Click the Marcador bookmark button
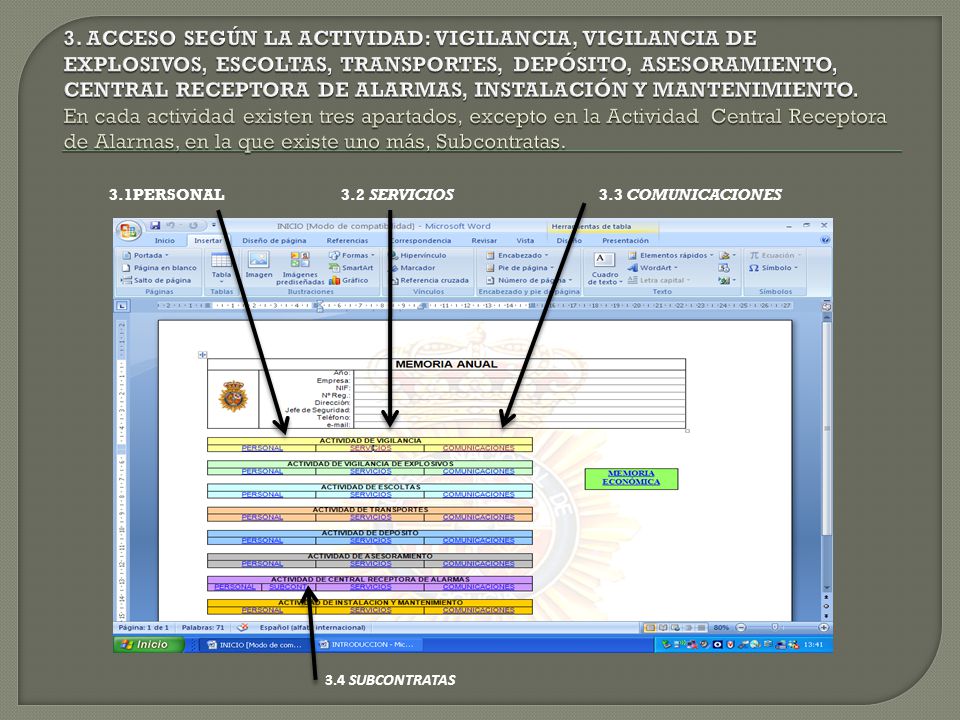The width and height of the screenshot is (960, 720). (x=413, y=268)
